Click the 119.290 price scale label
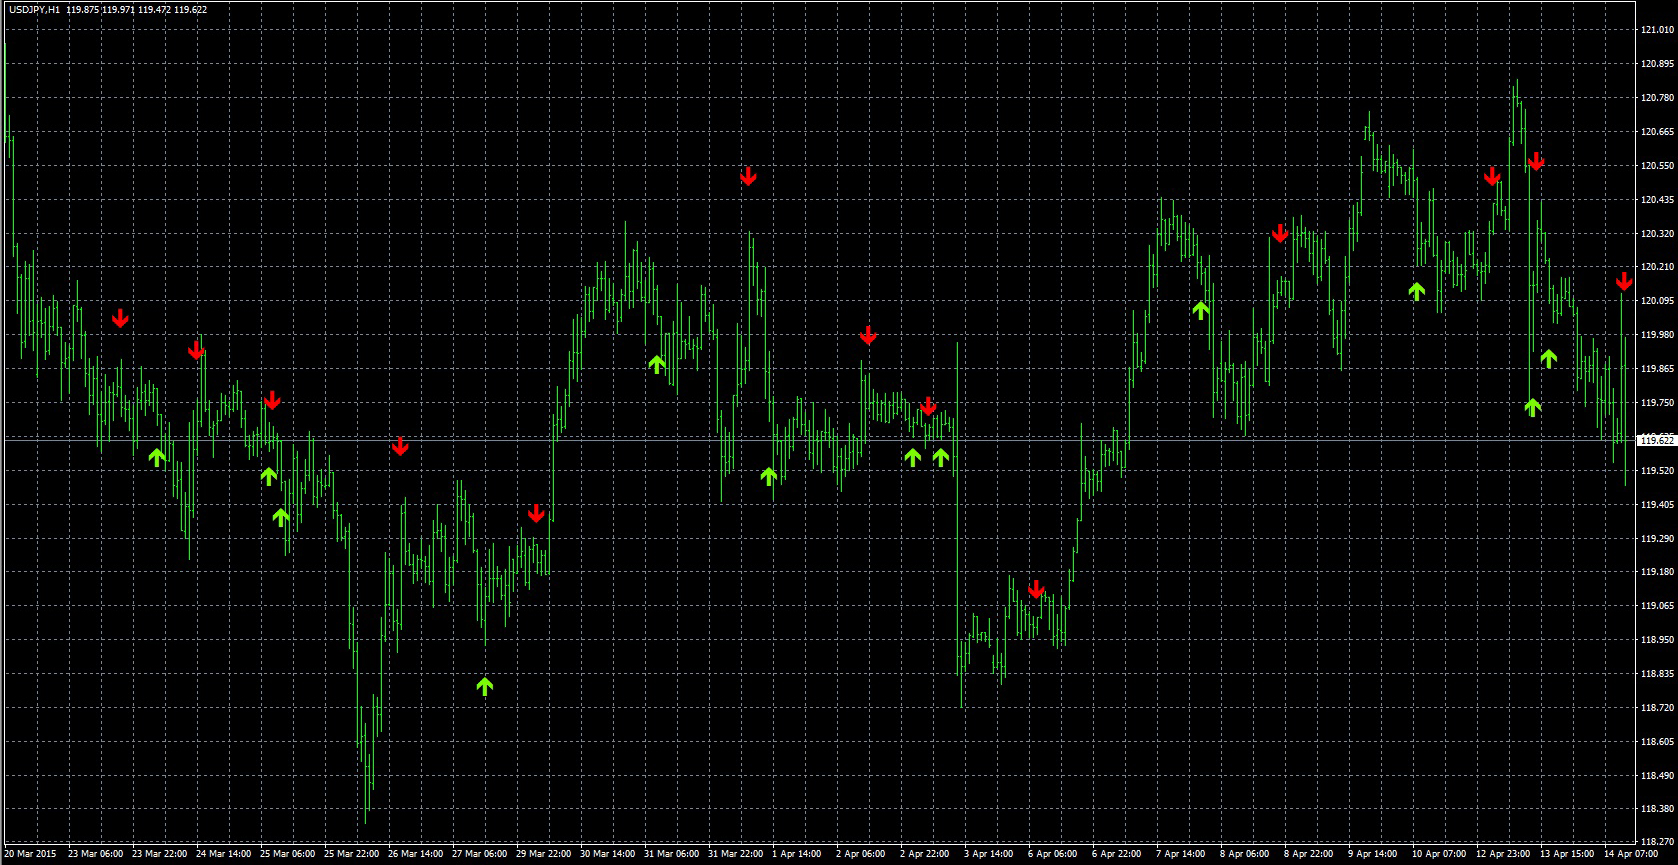Viewport: 1678px width, 865px height. pyautogui.click(x=1657, y=539)
